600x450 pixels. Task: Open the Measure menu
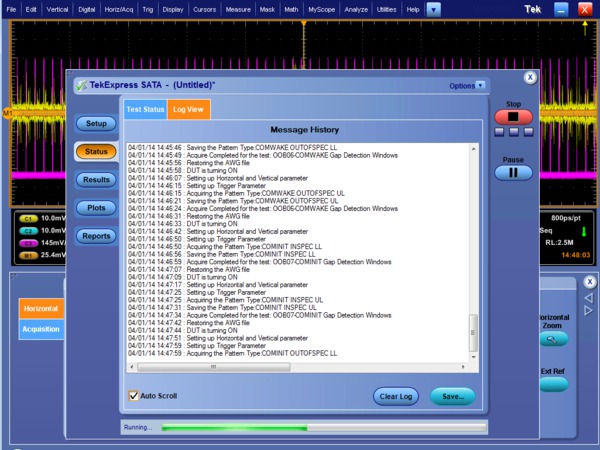tap(237, 9)
